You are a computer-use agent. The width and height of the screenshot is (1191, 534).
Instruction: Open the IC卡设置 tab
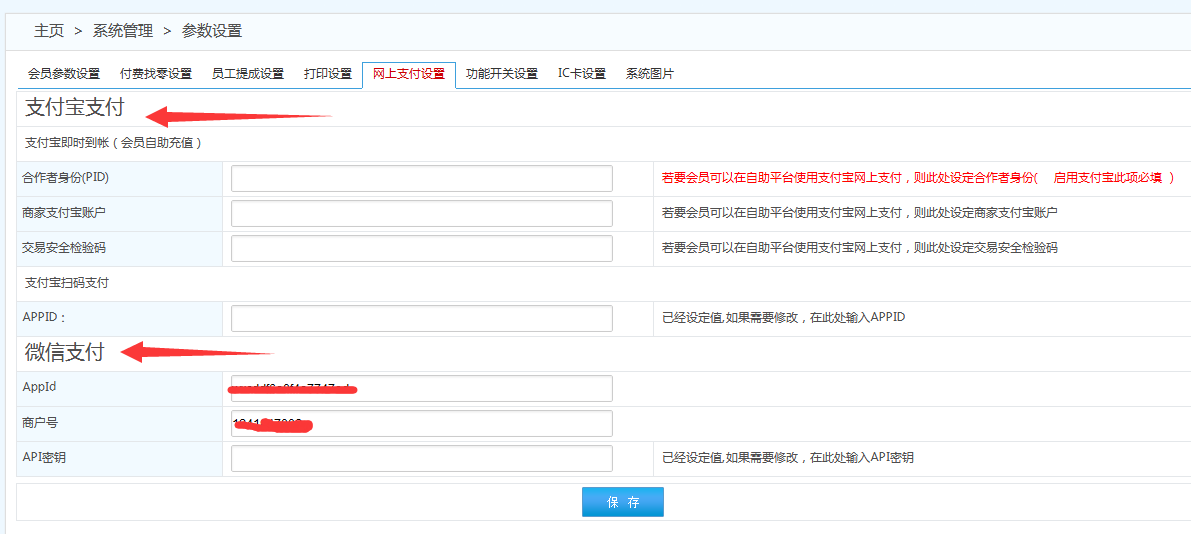[582, 74]
